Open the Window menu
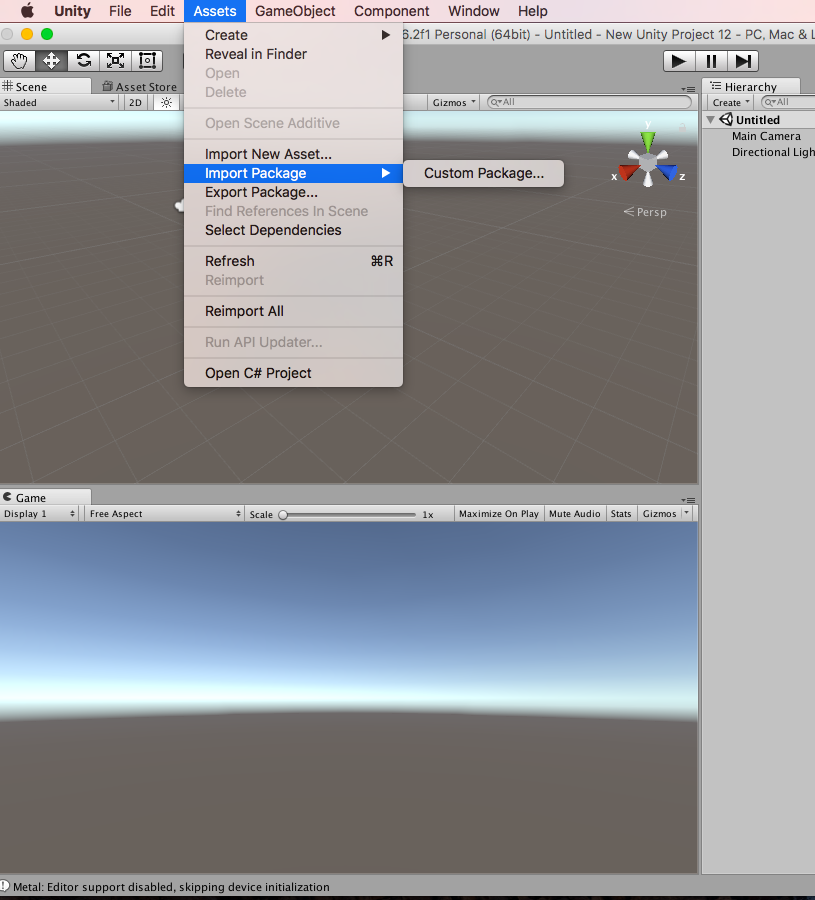This screenshot has width=815, height=900. point(473,11)
